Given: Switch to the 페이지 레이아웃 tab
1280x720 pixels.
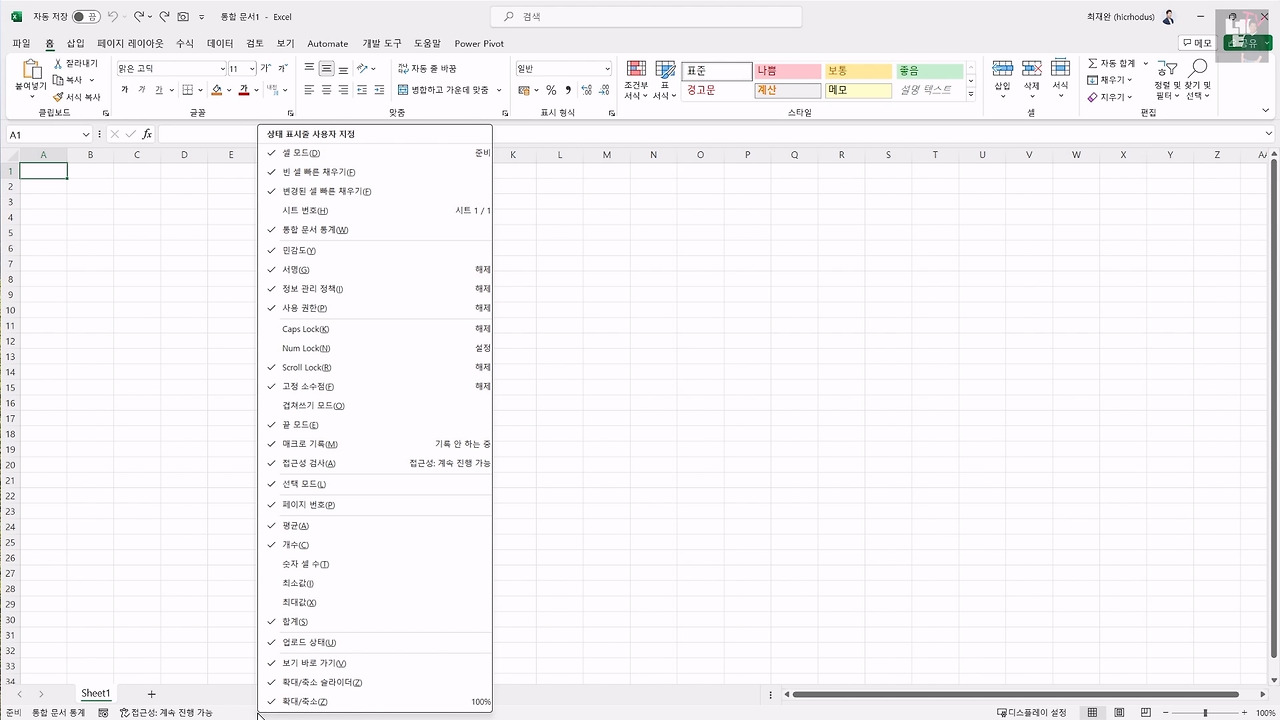Looking at the screenshot, I should [130, 43].
